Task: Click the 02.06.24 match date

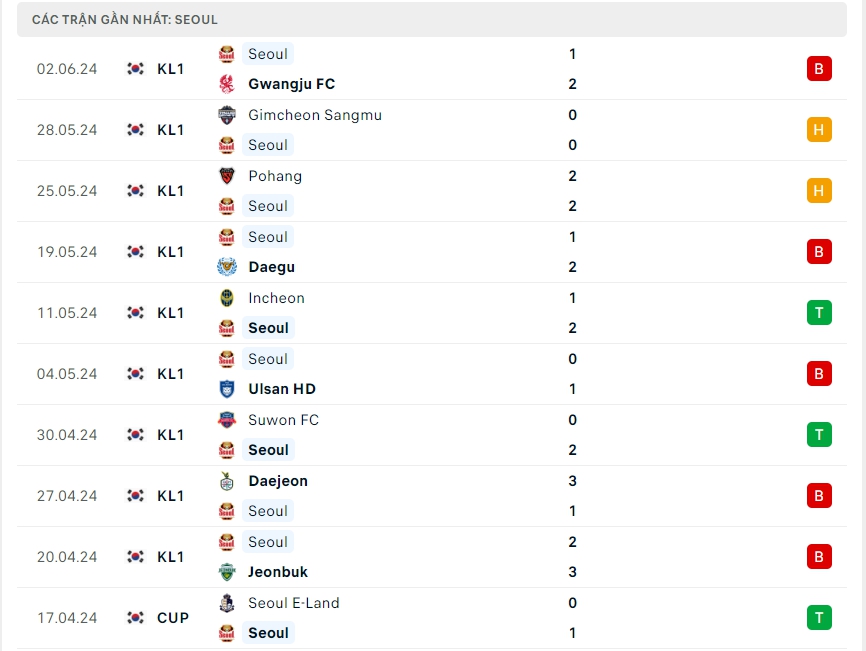Action: (x=67, y=69)
